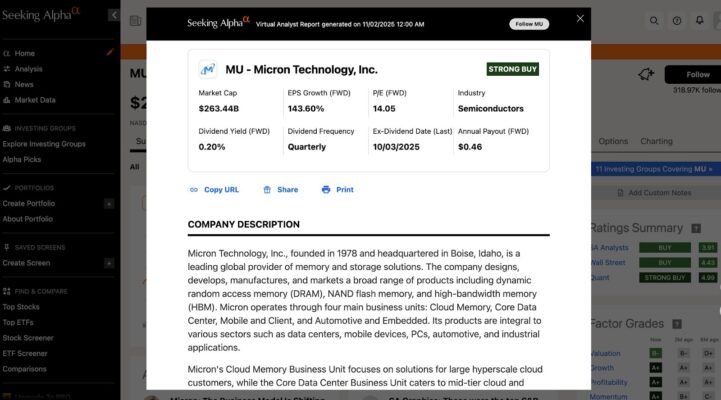
Task: Expand the Create Portfolio plus button
Action: tap(108, 203)
